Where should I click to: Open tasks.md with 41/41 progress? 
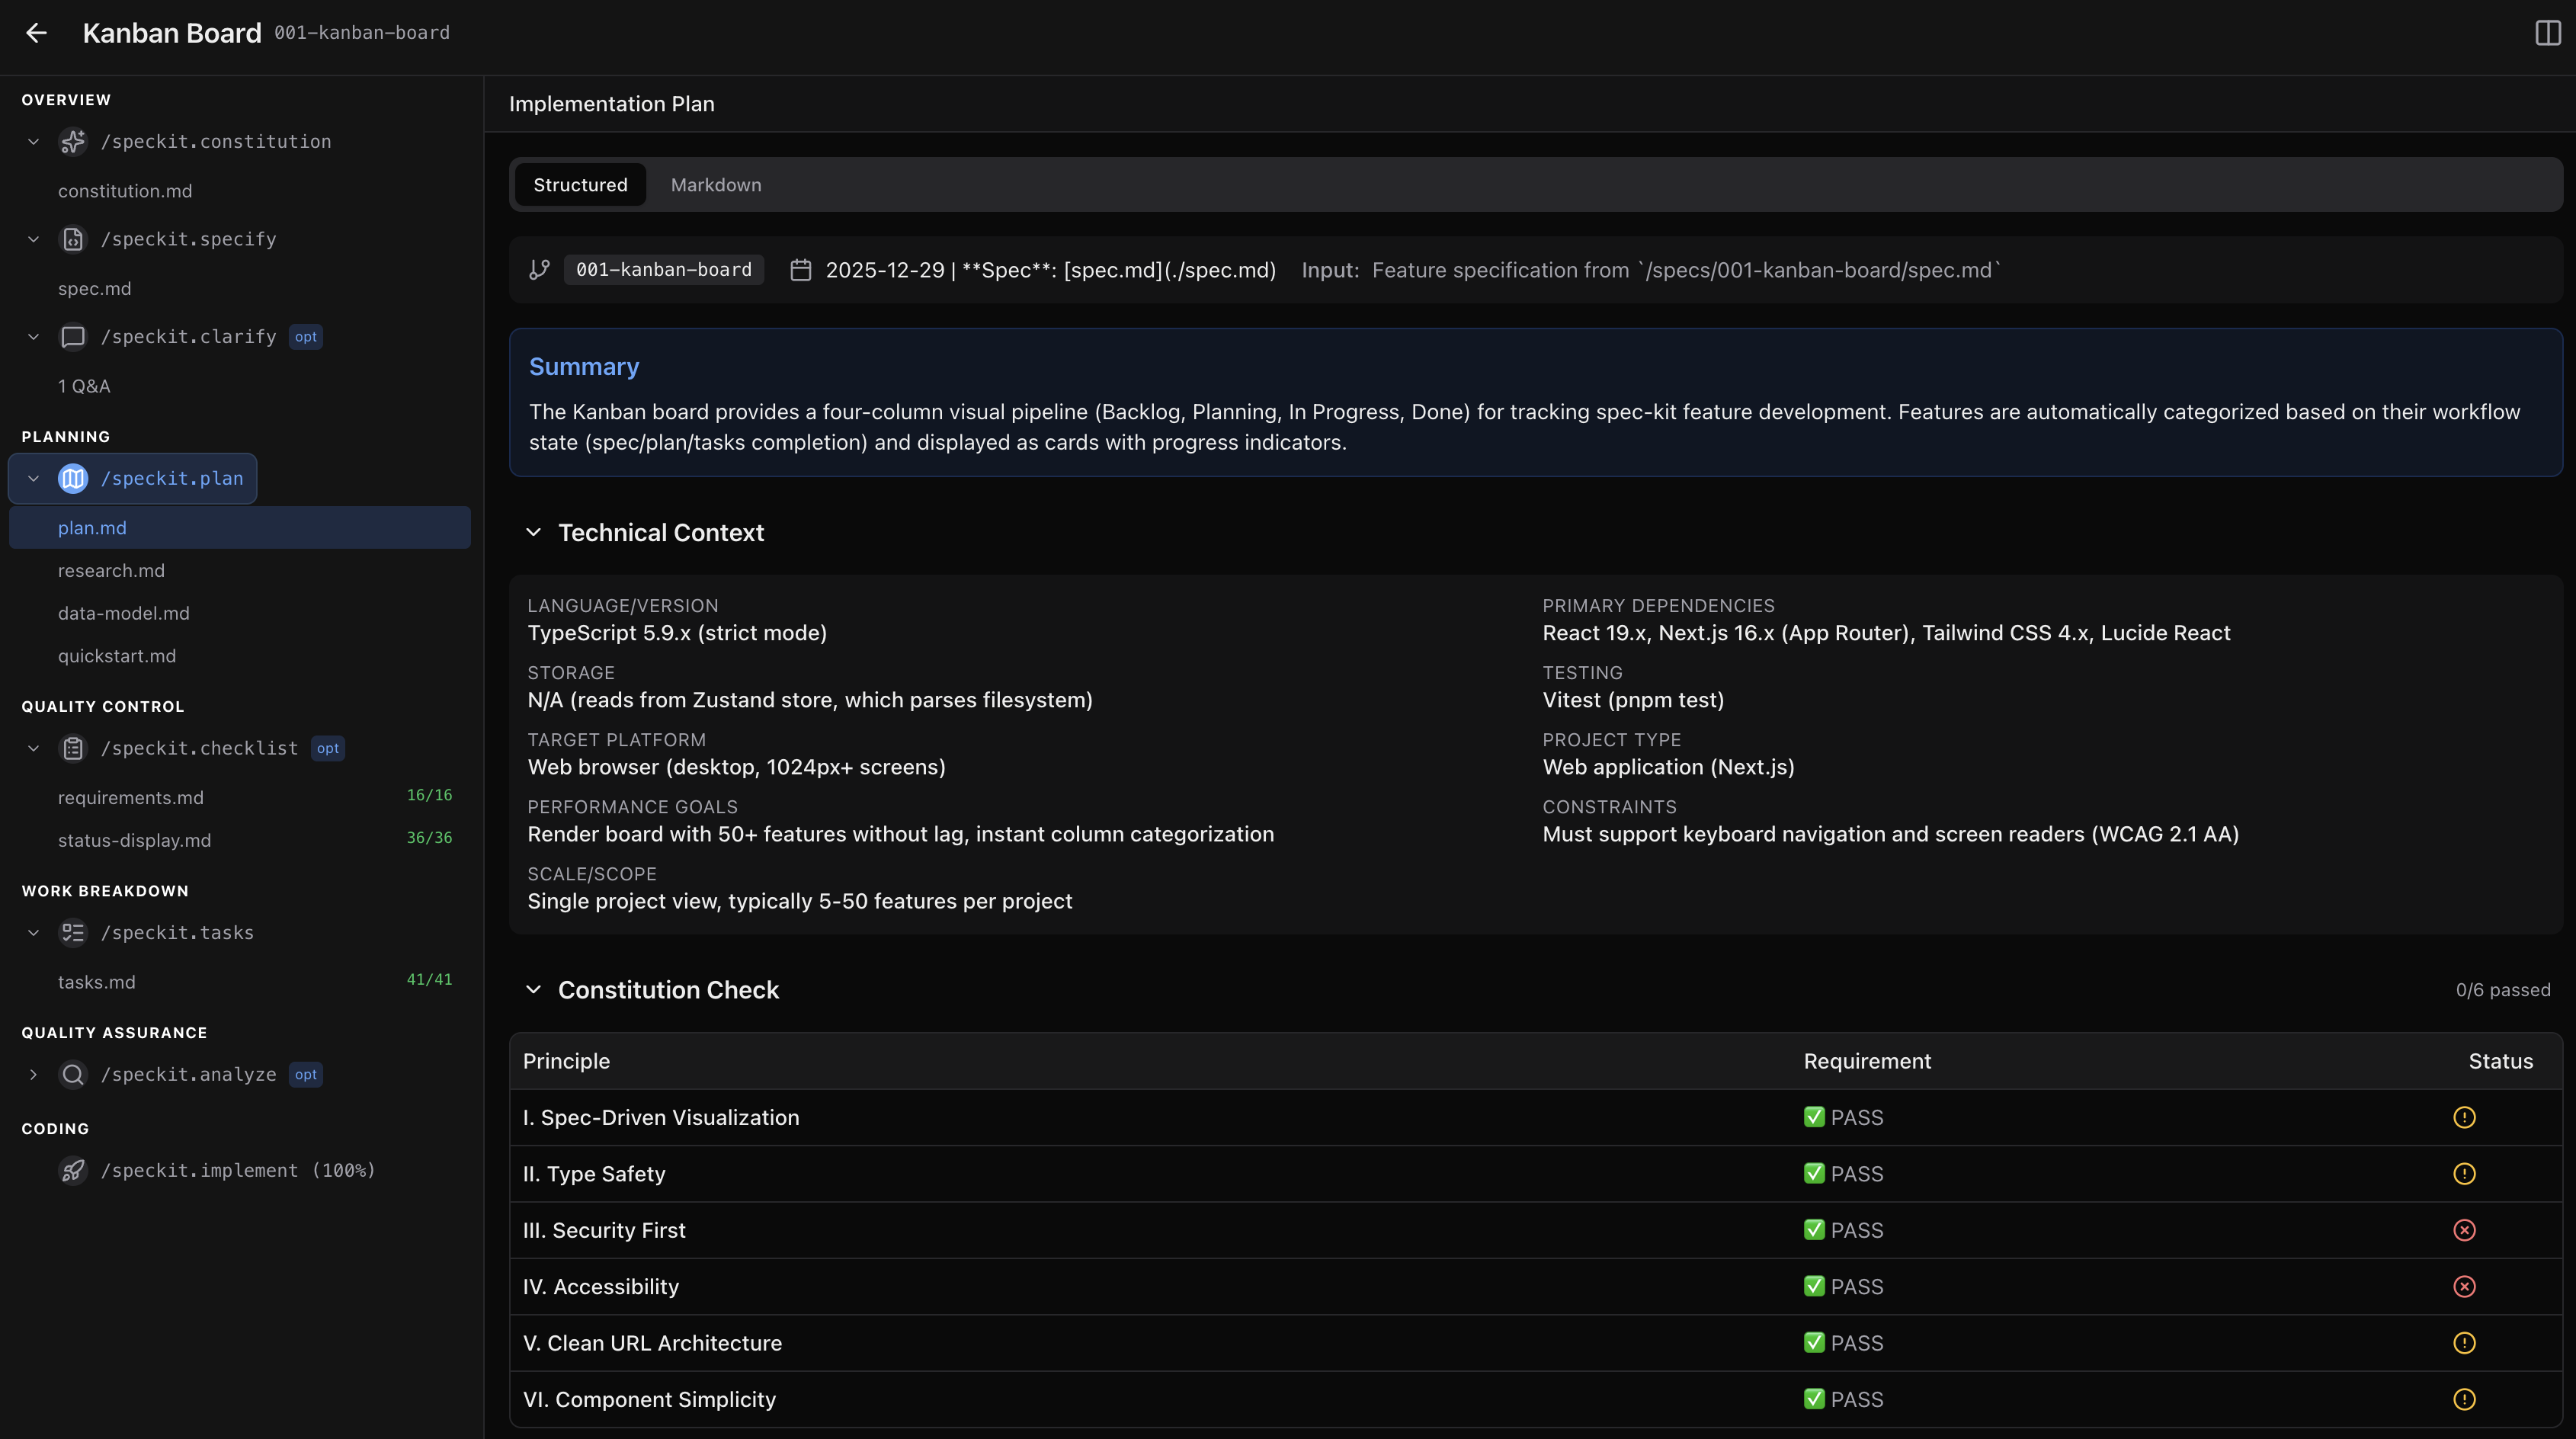point(97,982)
